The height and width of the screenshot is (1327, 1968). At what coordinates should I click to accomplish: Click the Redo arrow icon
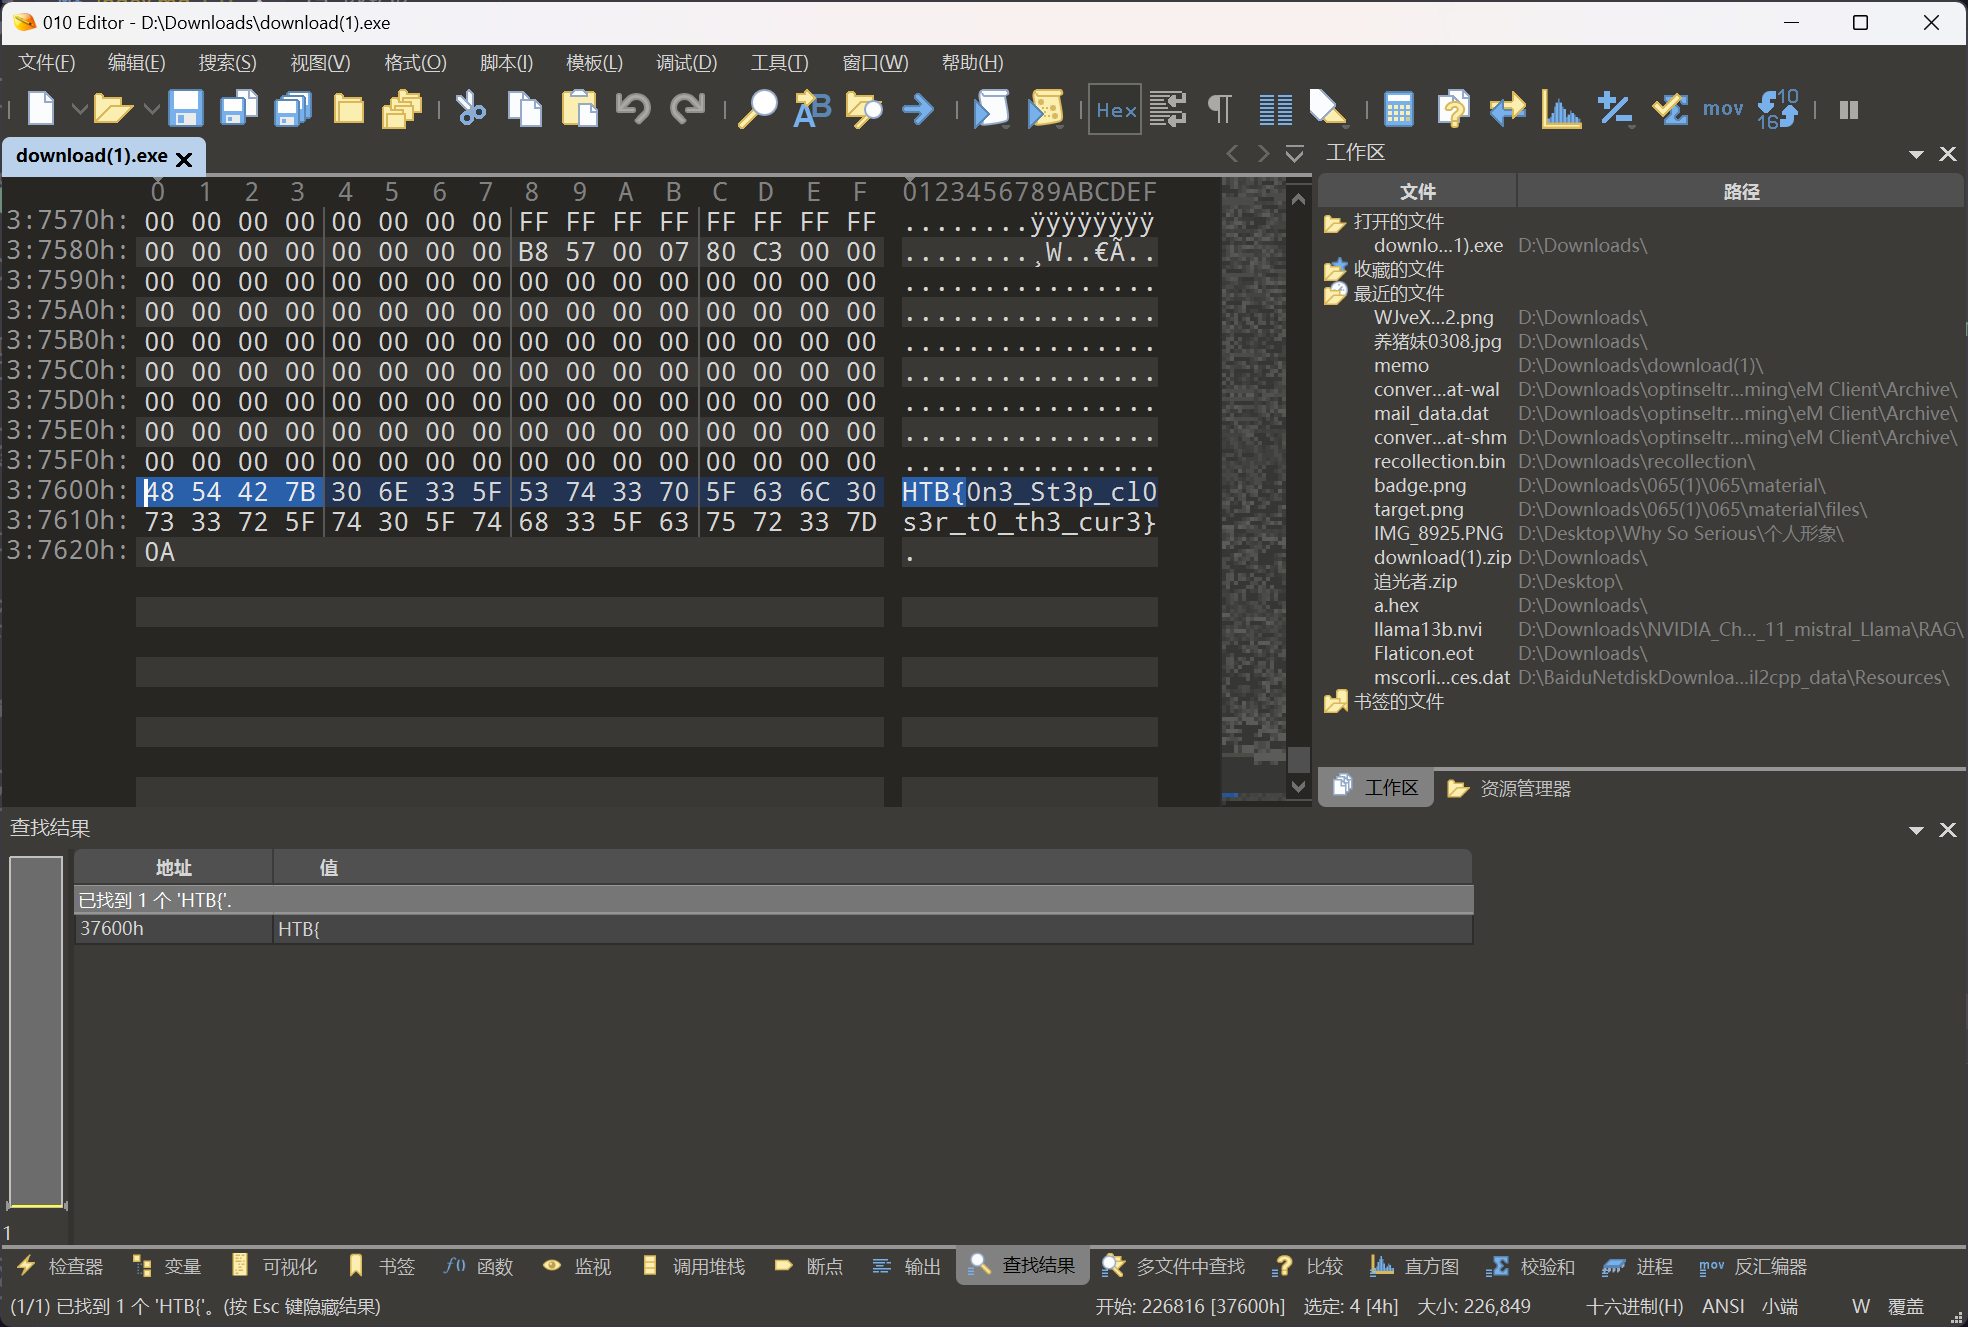(687, 109)
